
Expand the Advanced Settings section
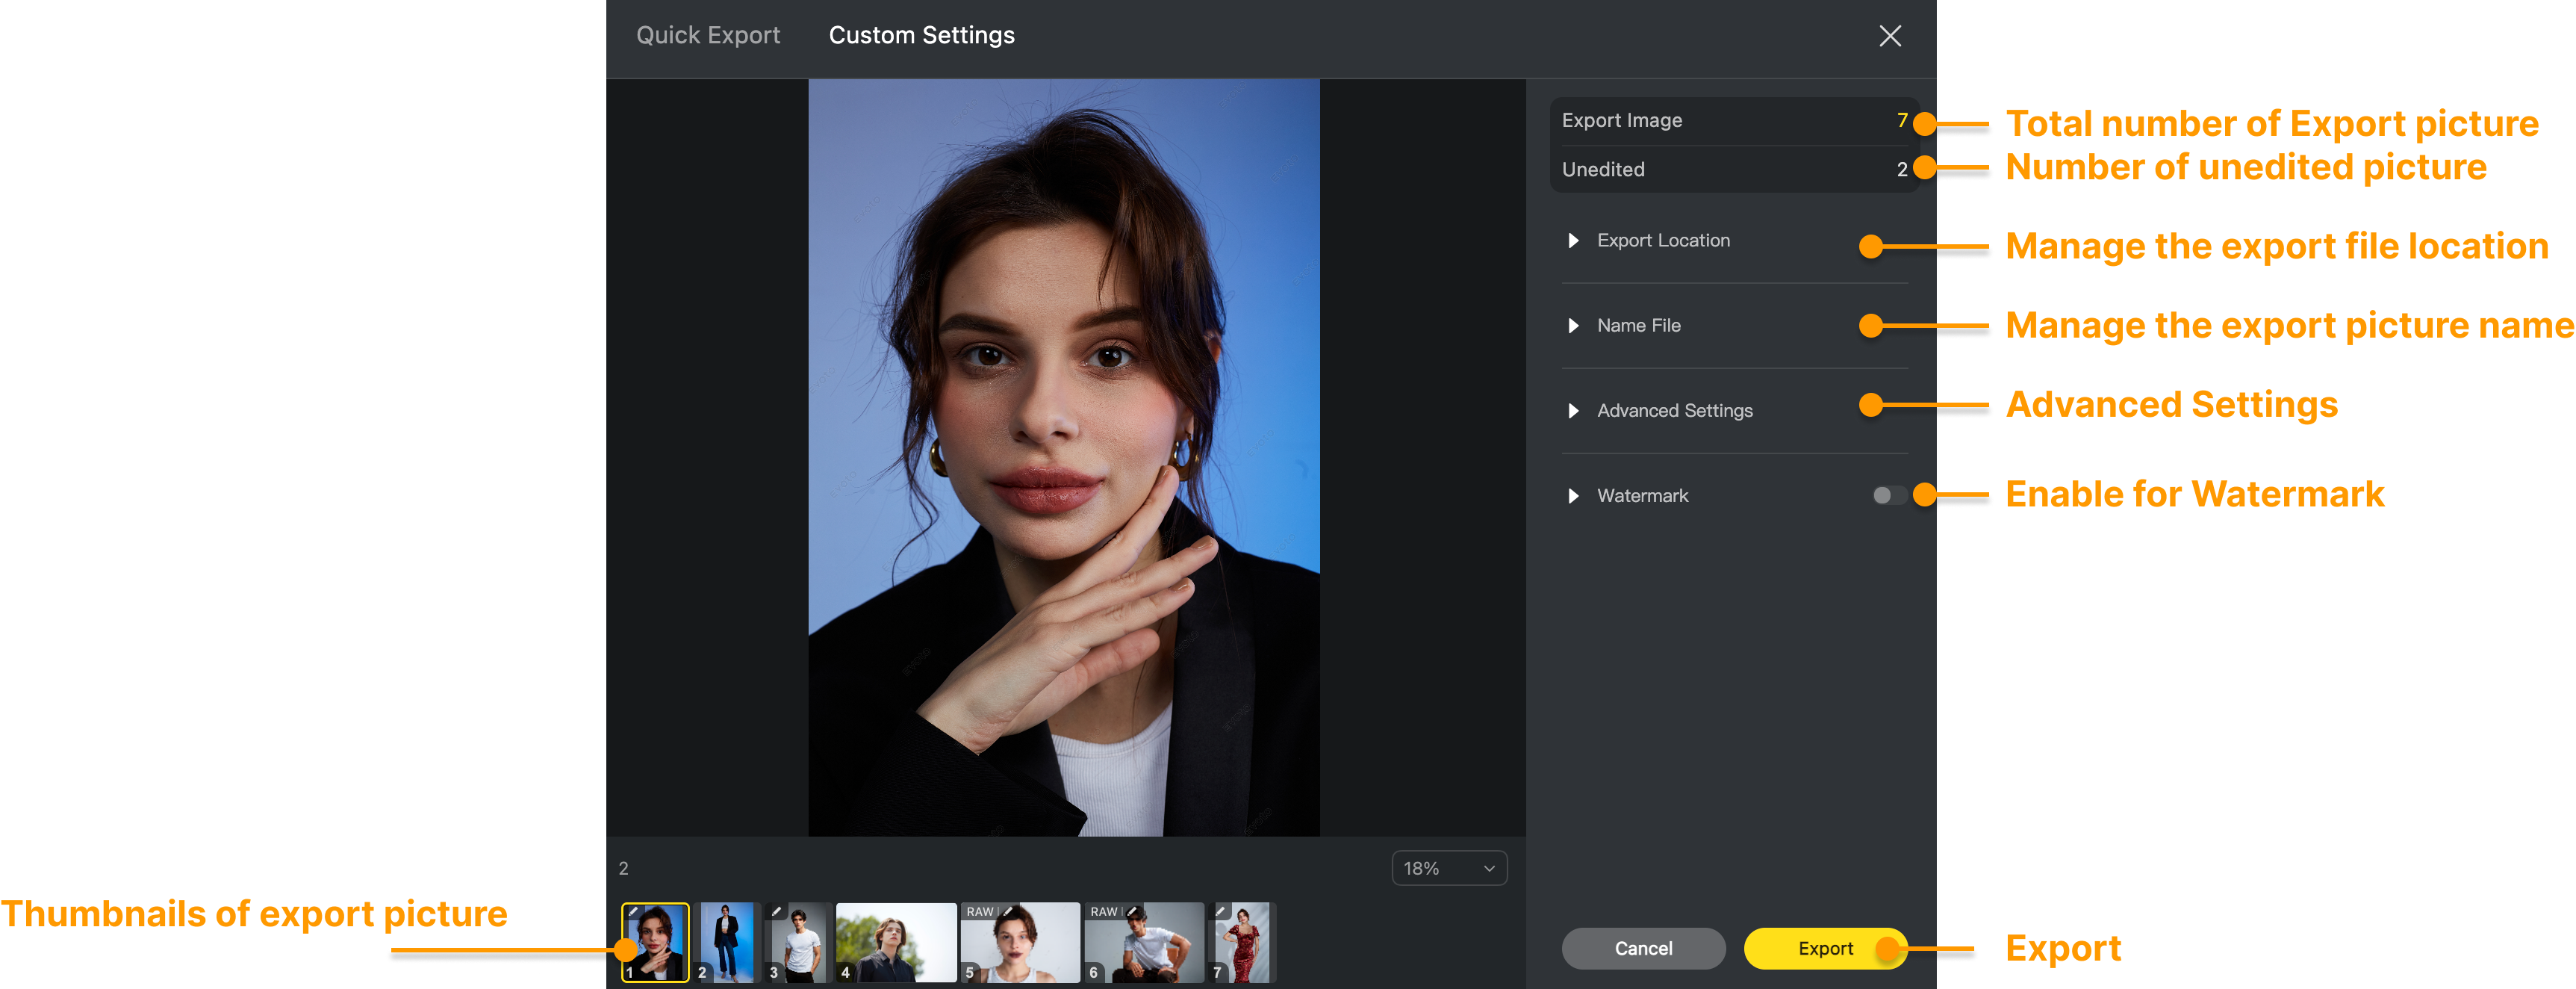(1573, 411)
